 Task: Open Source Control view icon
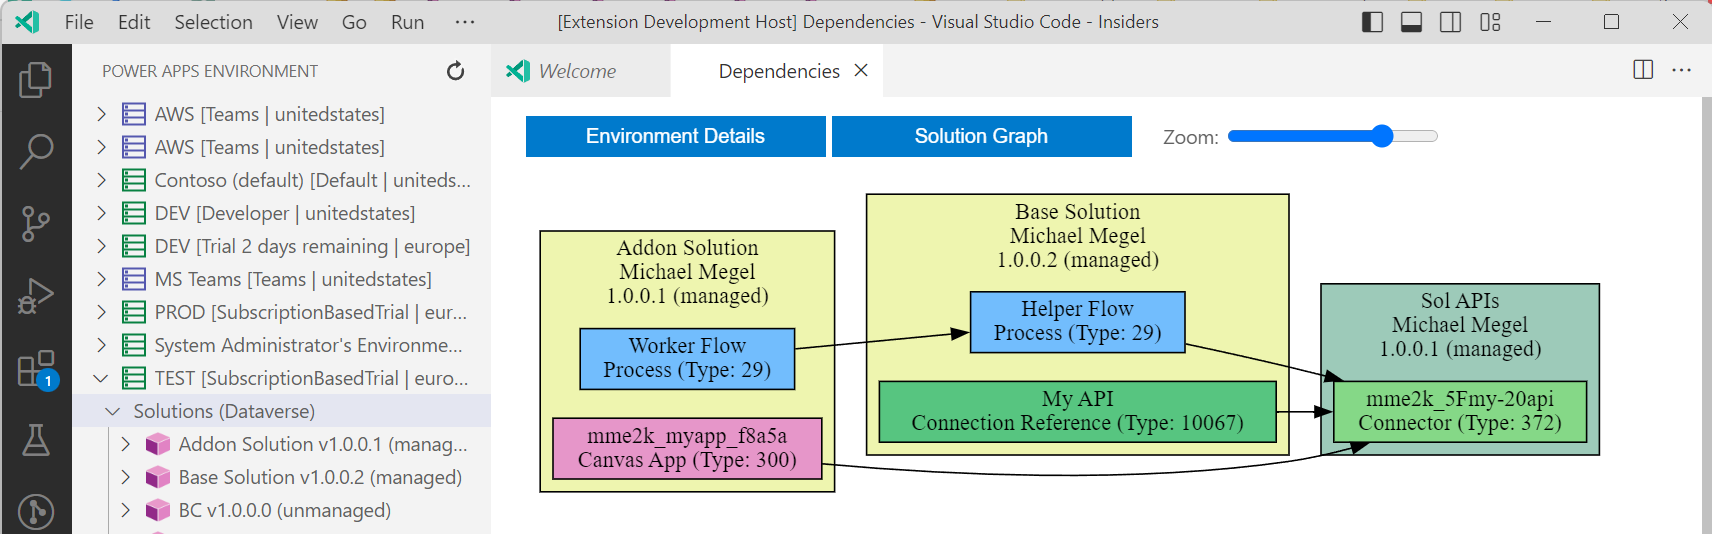[x=36, y=224]
